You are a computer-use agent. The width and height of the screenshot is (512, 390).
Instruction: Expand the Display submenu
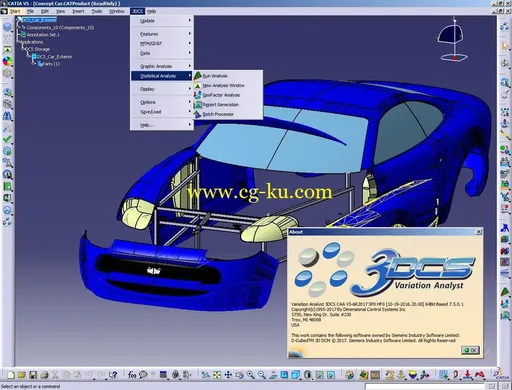pos(162,89)
